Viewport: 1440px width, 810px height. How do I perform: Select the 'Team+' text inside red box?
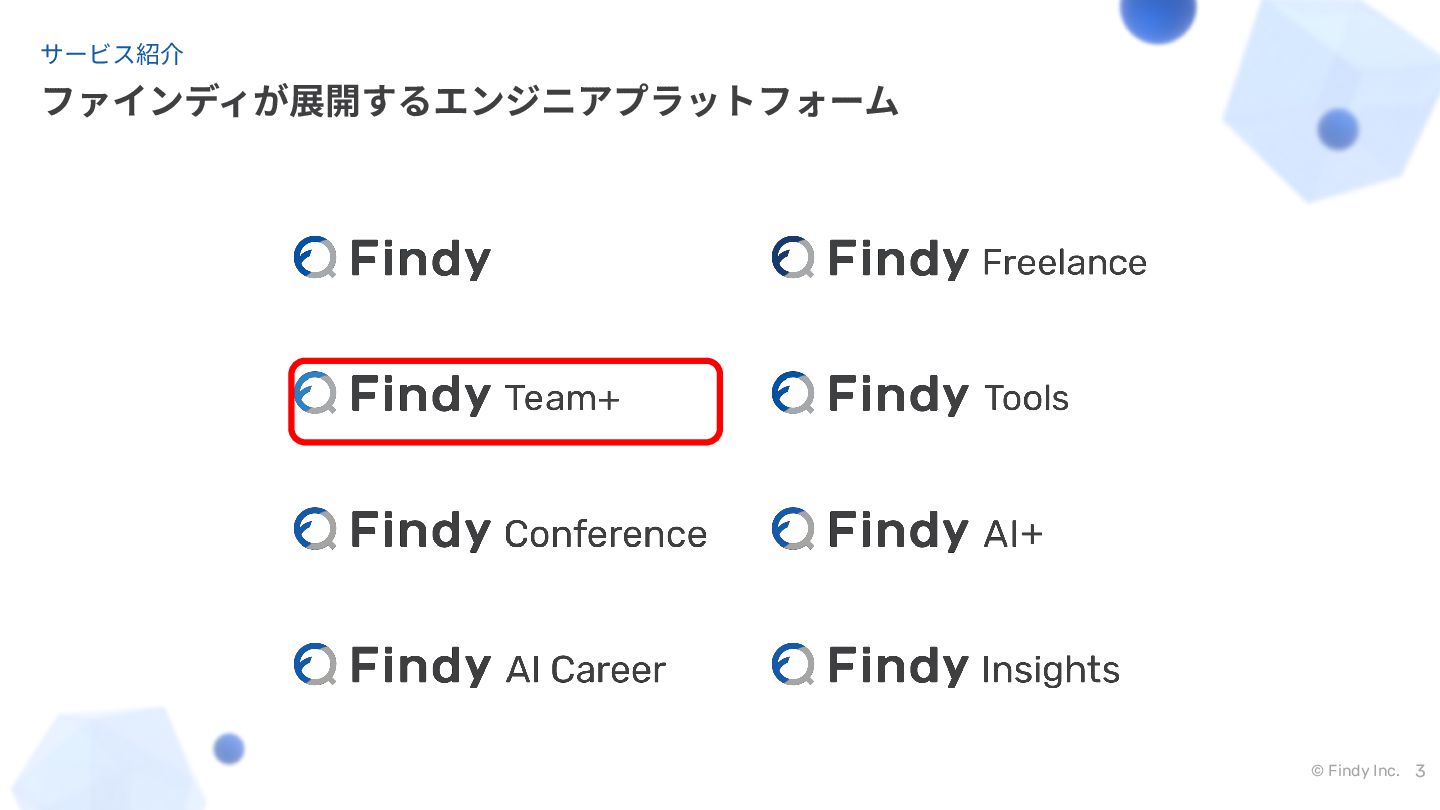tap(562, 399)
